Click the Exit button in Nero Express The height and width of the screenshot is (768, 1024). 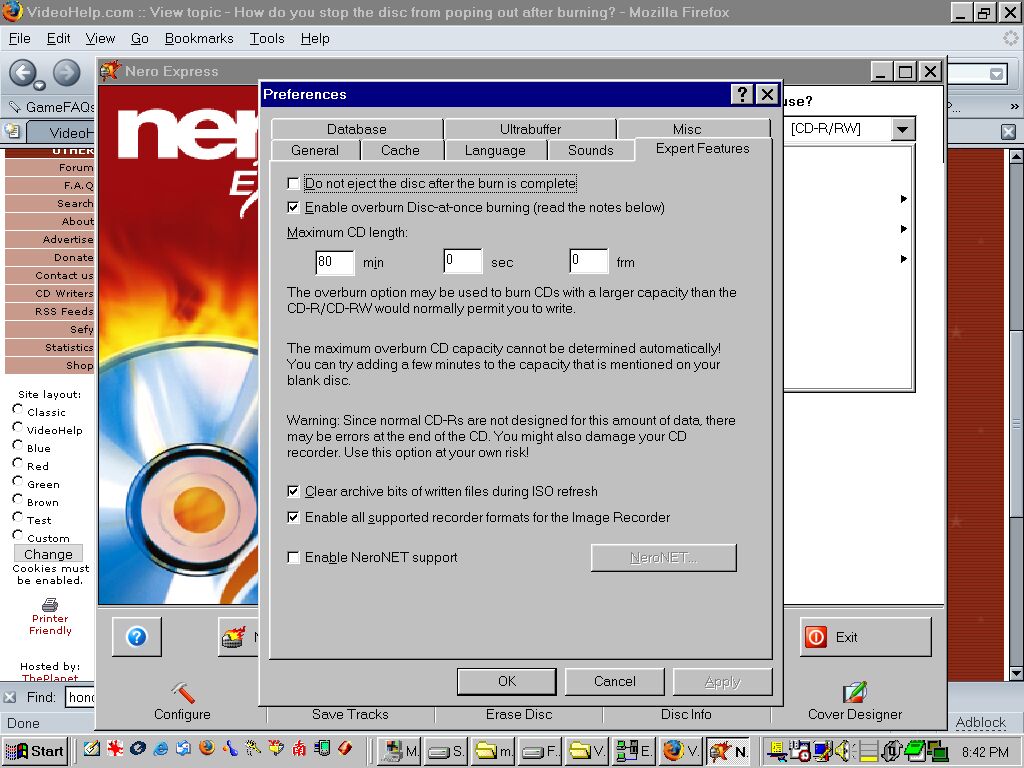(x=865, y=637)
